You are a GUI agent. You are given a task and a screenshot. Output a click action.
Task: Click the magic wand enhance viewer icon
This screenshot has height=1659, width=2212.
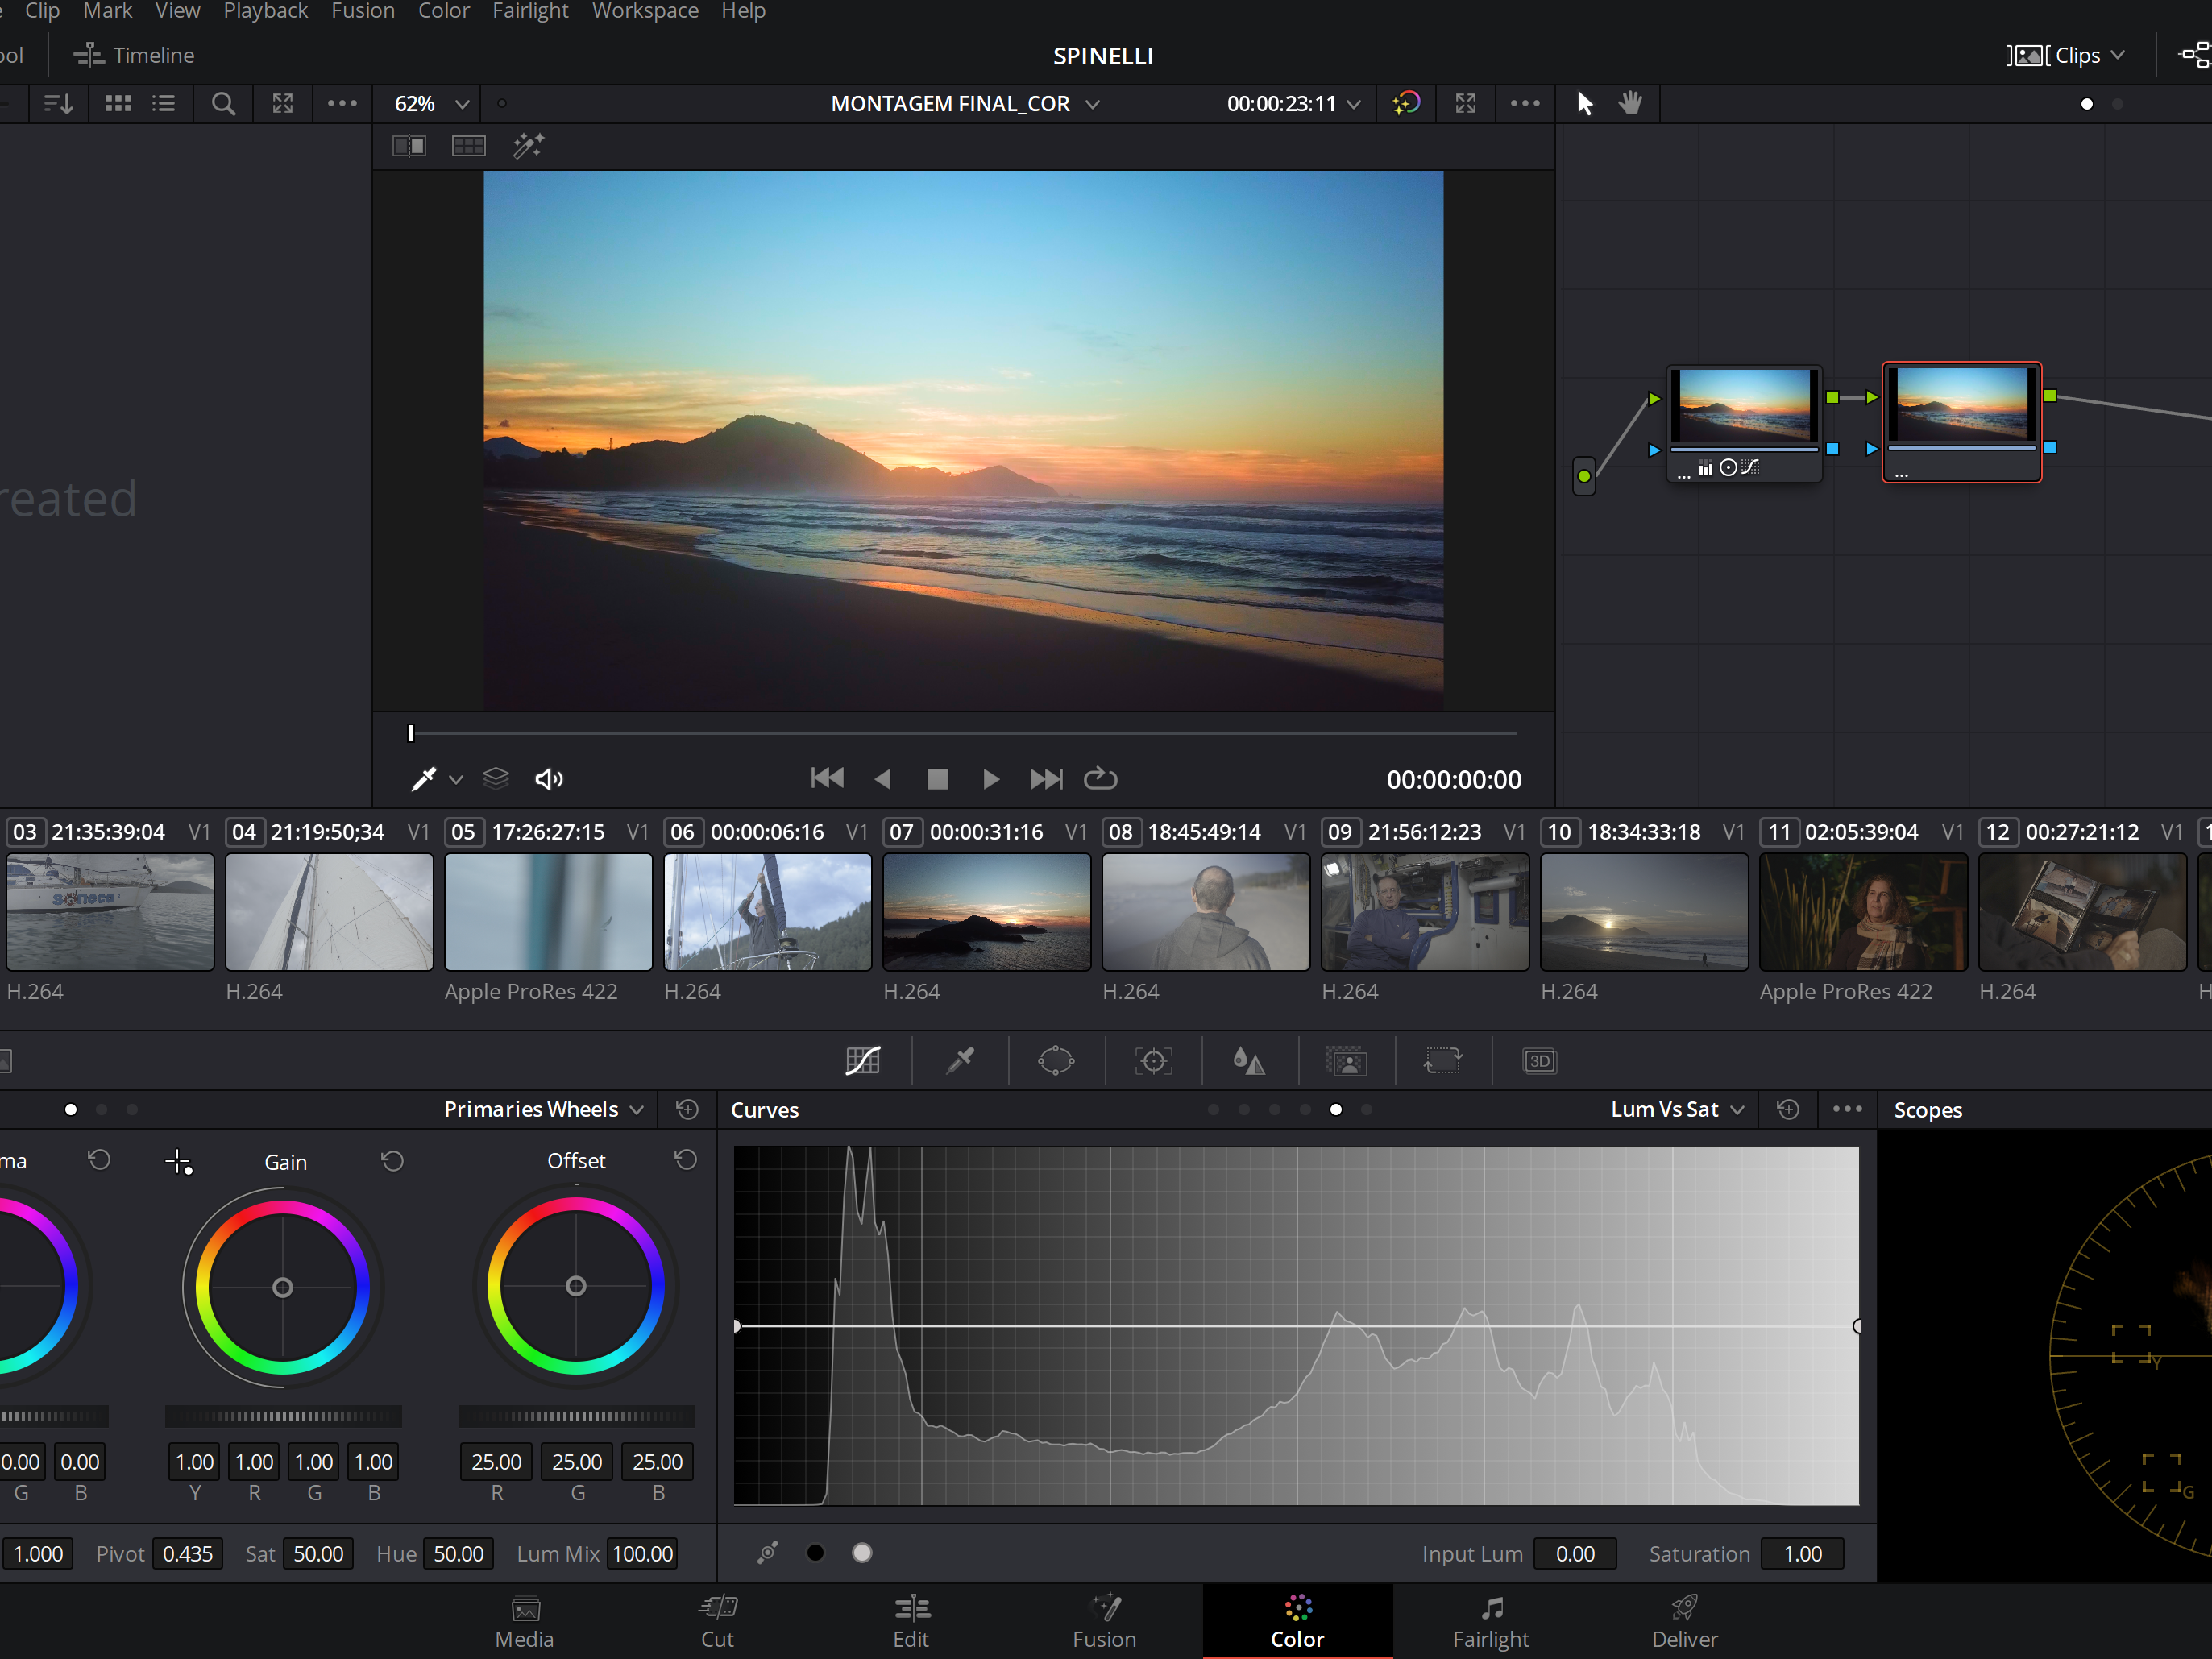coord(528,146)
